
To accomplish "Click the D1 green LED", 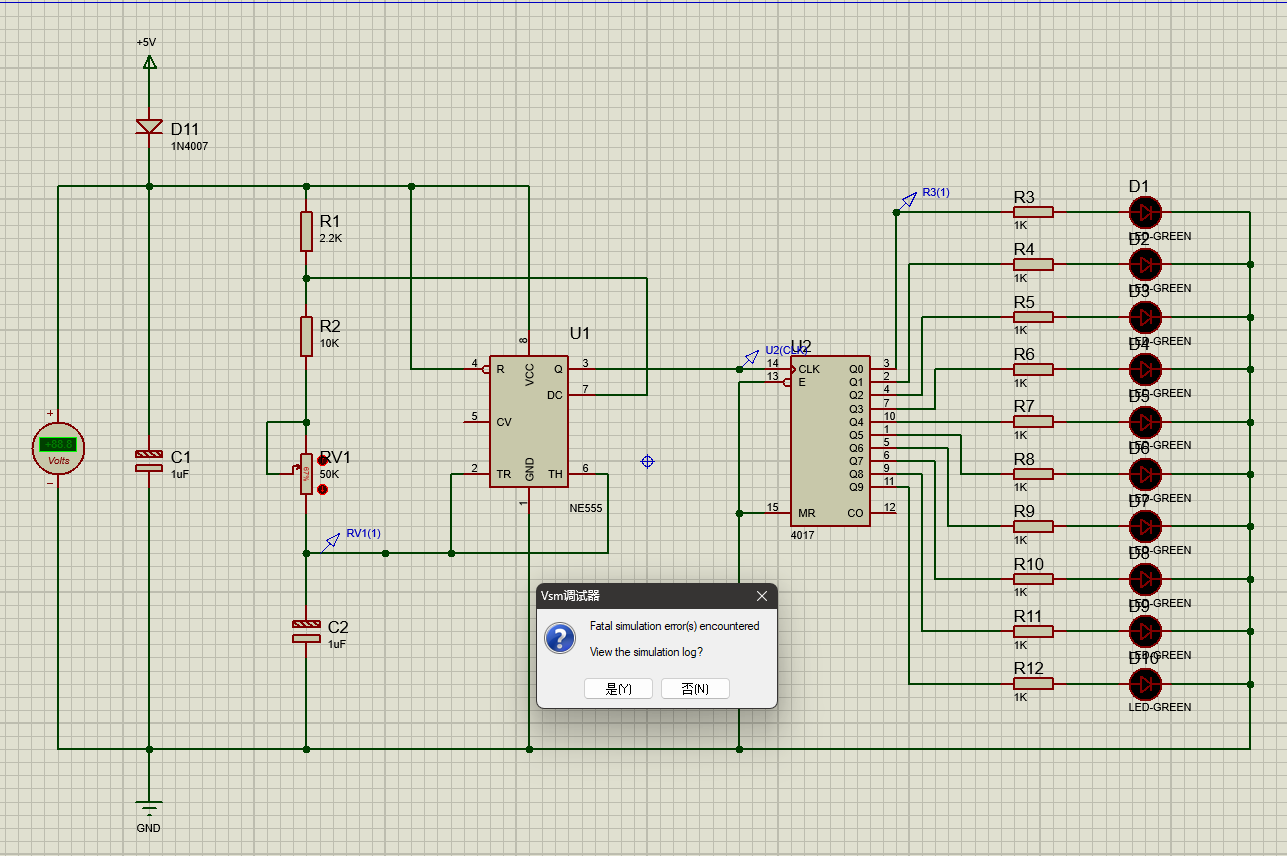I will point(1145,212).
